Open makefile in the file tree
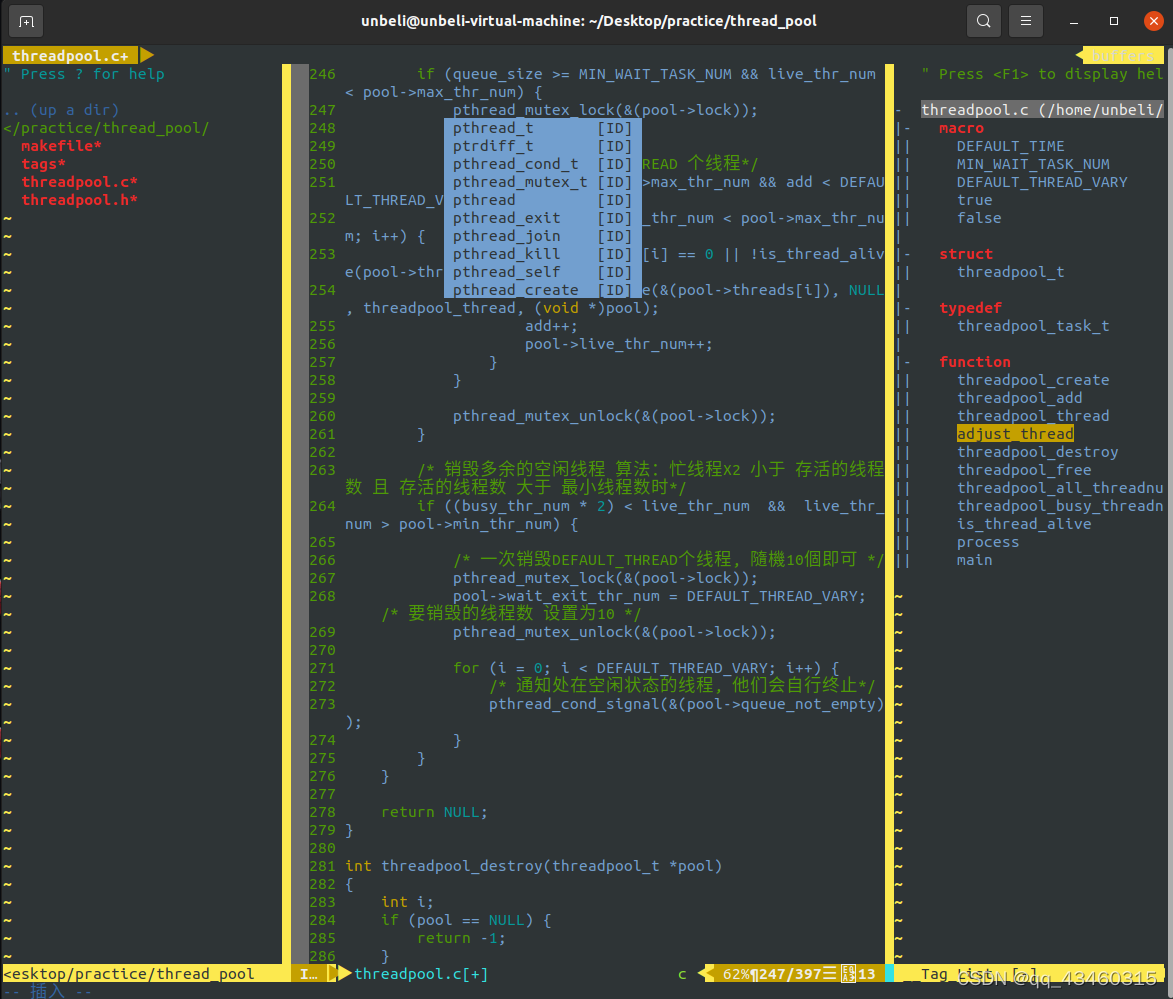 (61, 146)
